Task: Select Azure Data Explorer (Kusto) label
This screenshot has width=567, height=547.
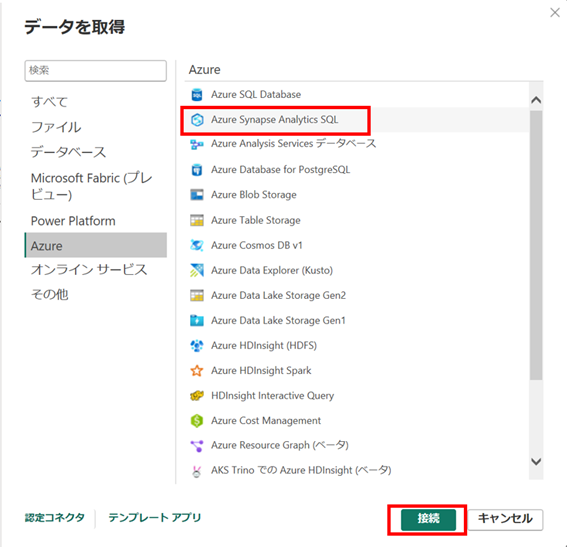Action: [x=272, y=270]
